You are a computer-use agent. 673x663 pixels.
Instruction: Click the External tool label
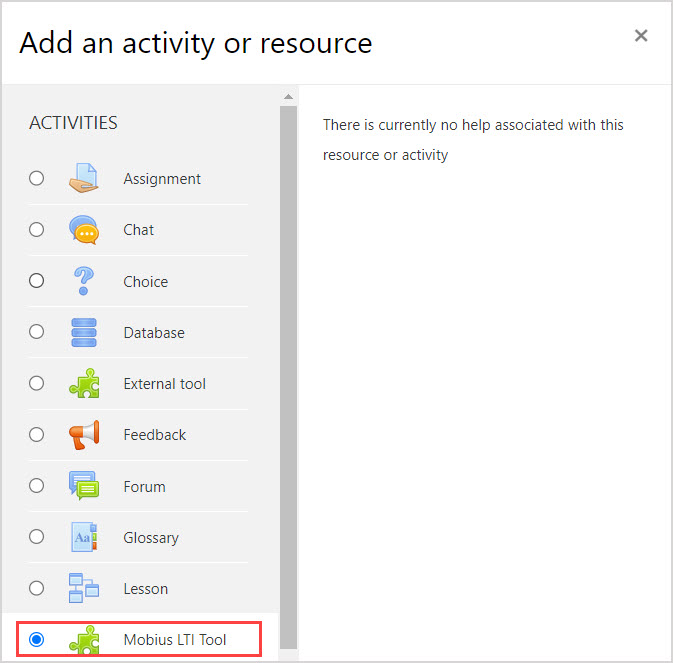point(164,384)
